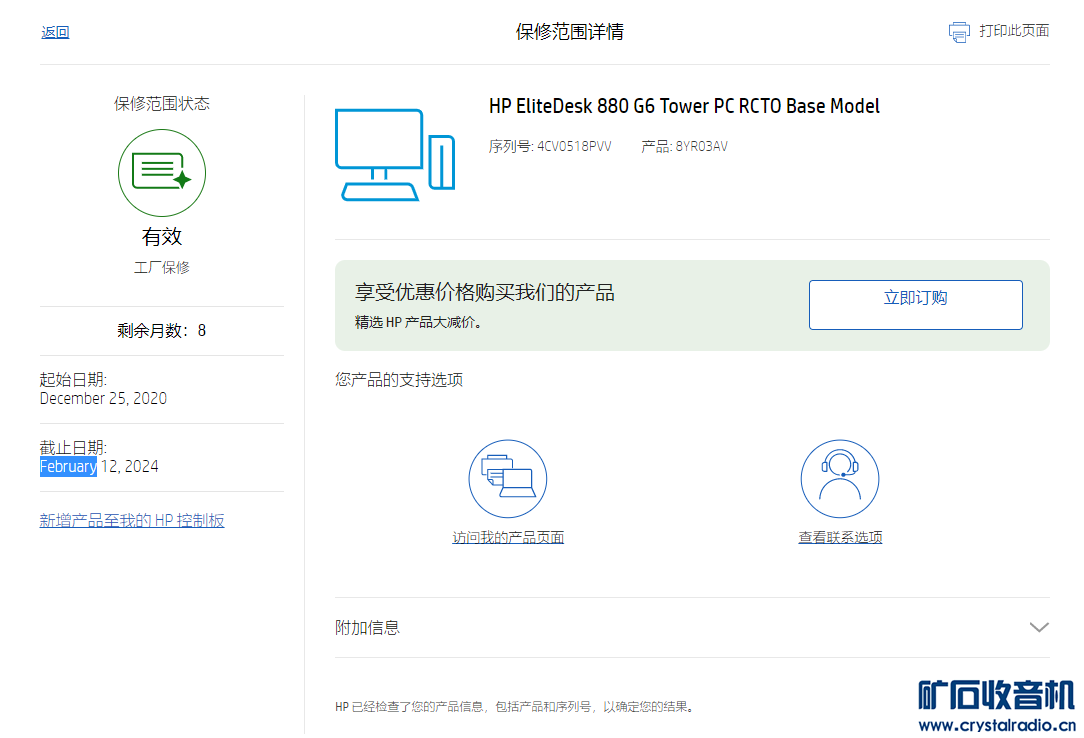
Task: Open the 访问我的产品页面 link
Action: coord(508,538)
